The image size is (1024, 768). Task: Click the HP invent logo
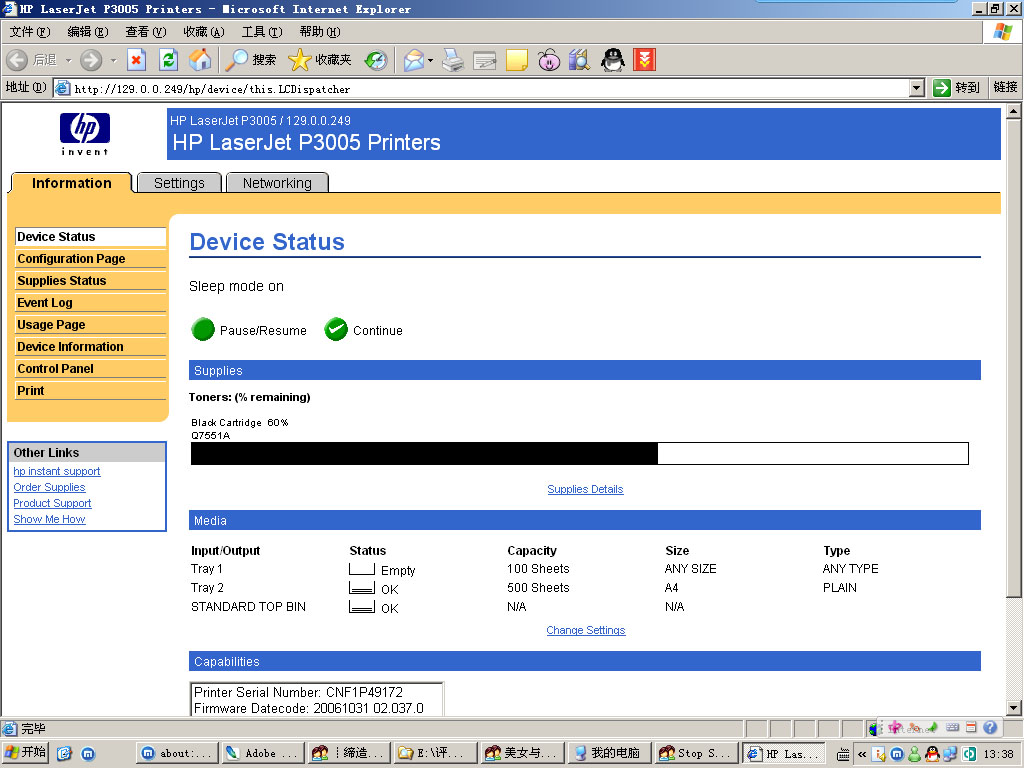coord(85,133)
